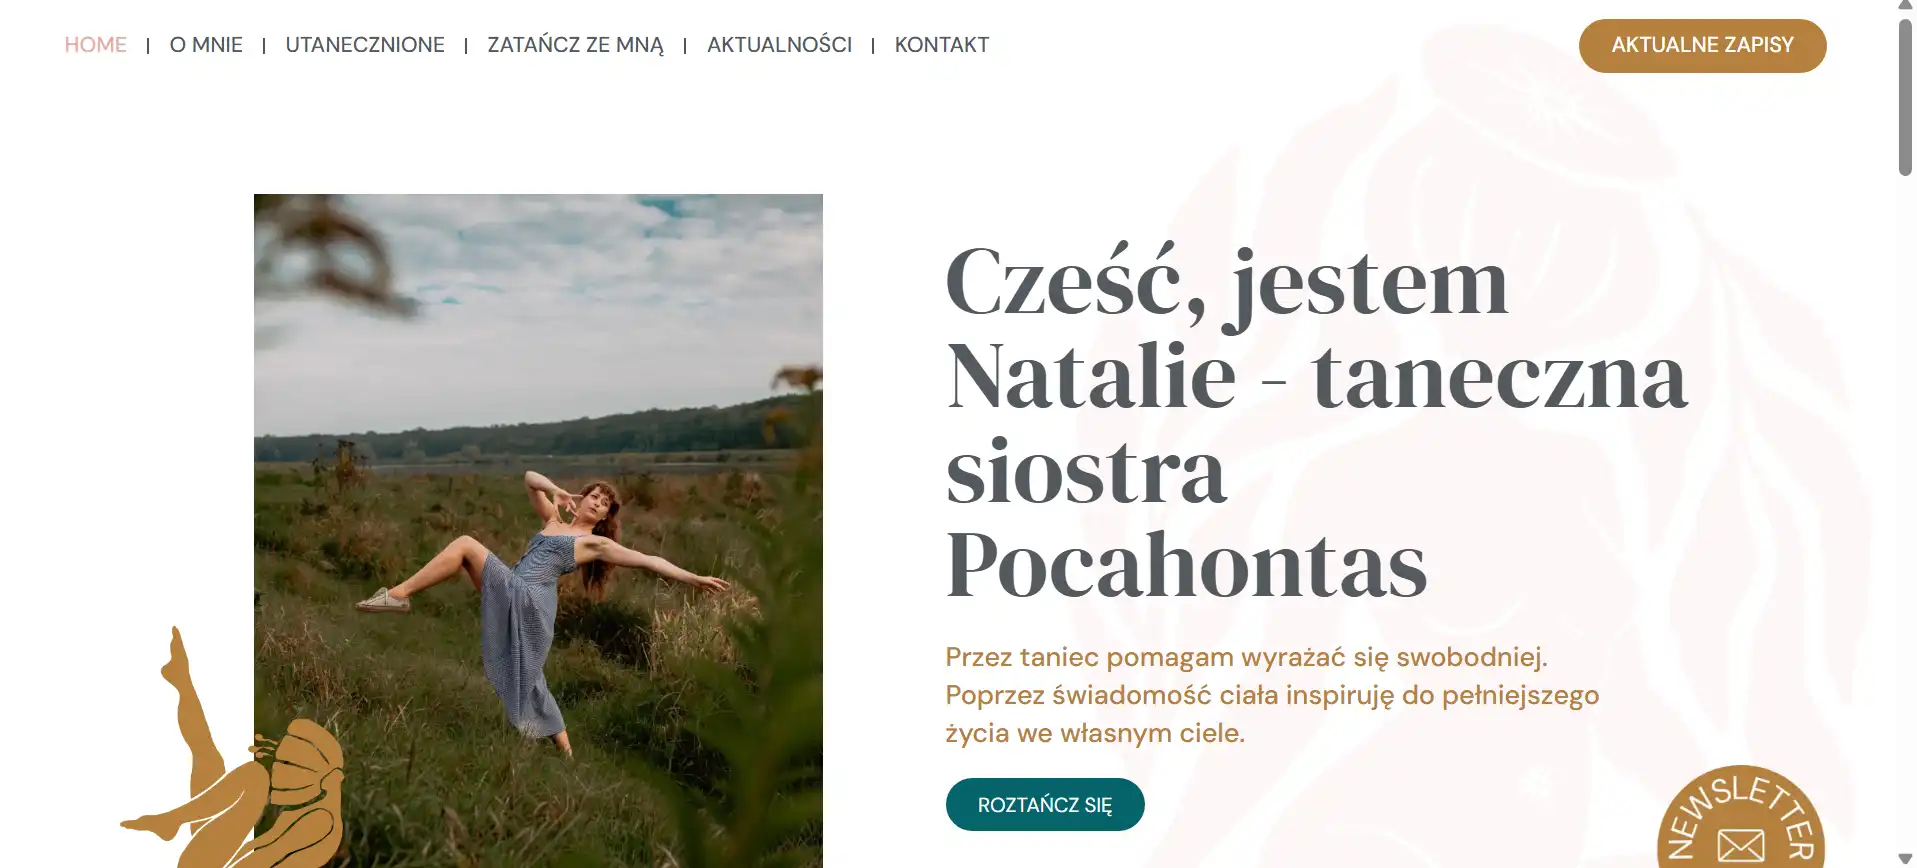This screenshot has height=868, width=1917.
Task: Open the AKTUALNOŚCI section
Action: (x=780, y=45)
